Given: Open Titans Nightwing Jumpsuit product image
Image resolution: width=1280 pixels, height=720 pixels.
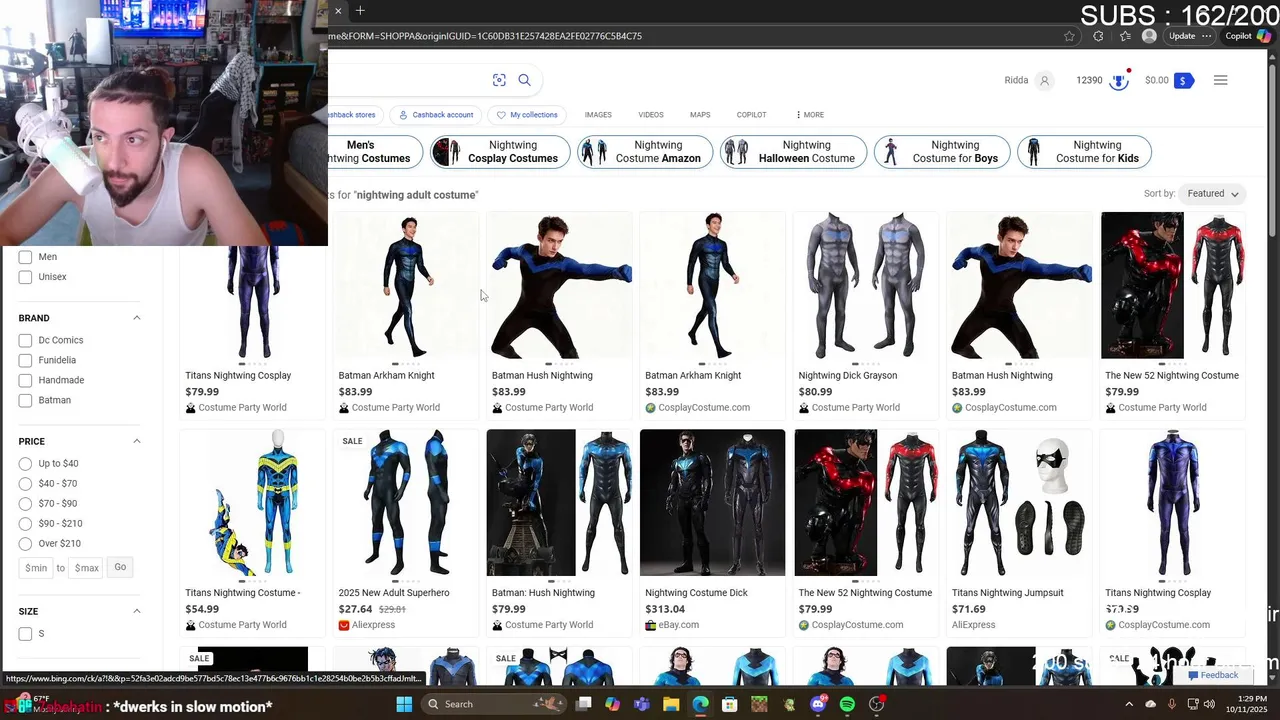Looking at the screenshot, I should point(1019,503).
